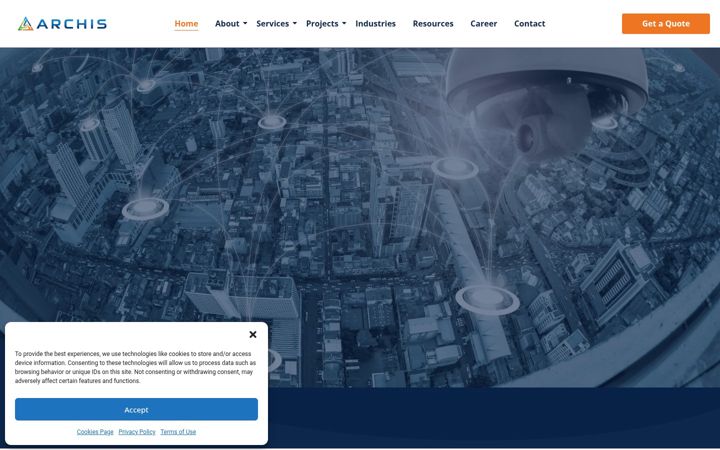Expand the Projects dropdown arrow
The width and height of the screenshot is (720, 450).
click(x=344, y=23)
